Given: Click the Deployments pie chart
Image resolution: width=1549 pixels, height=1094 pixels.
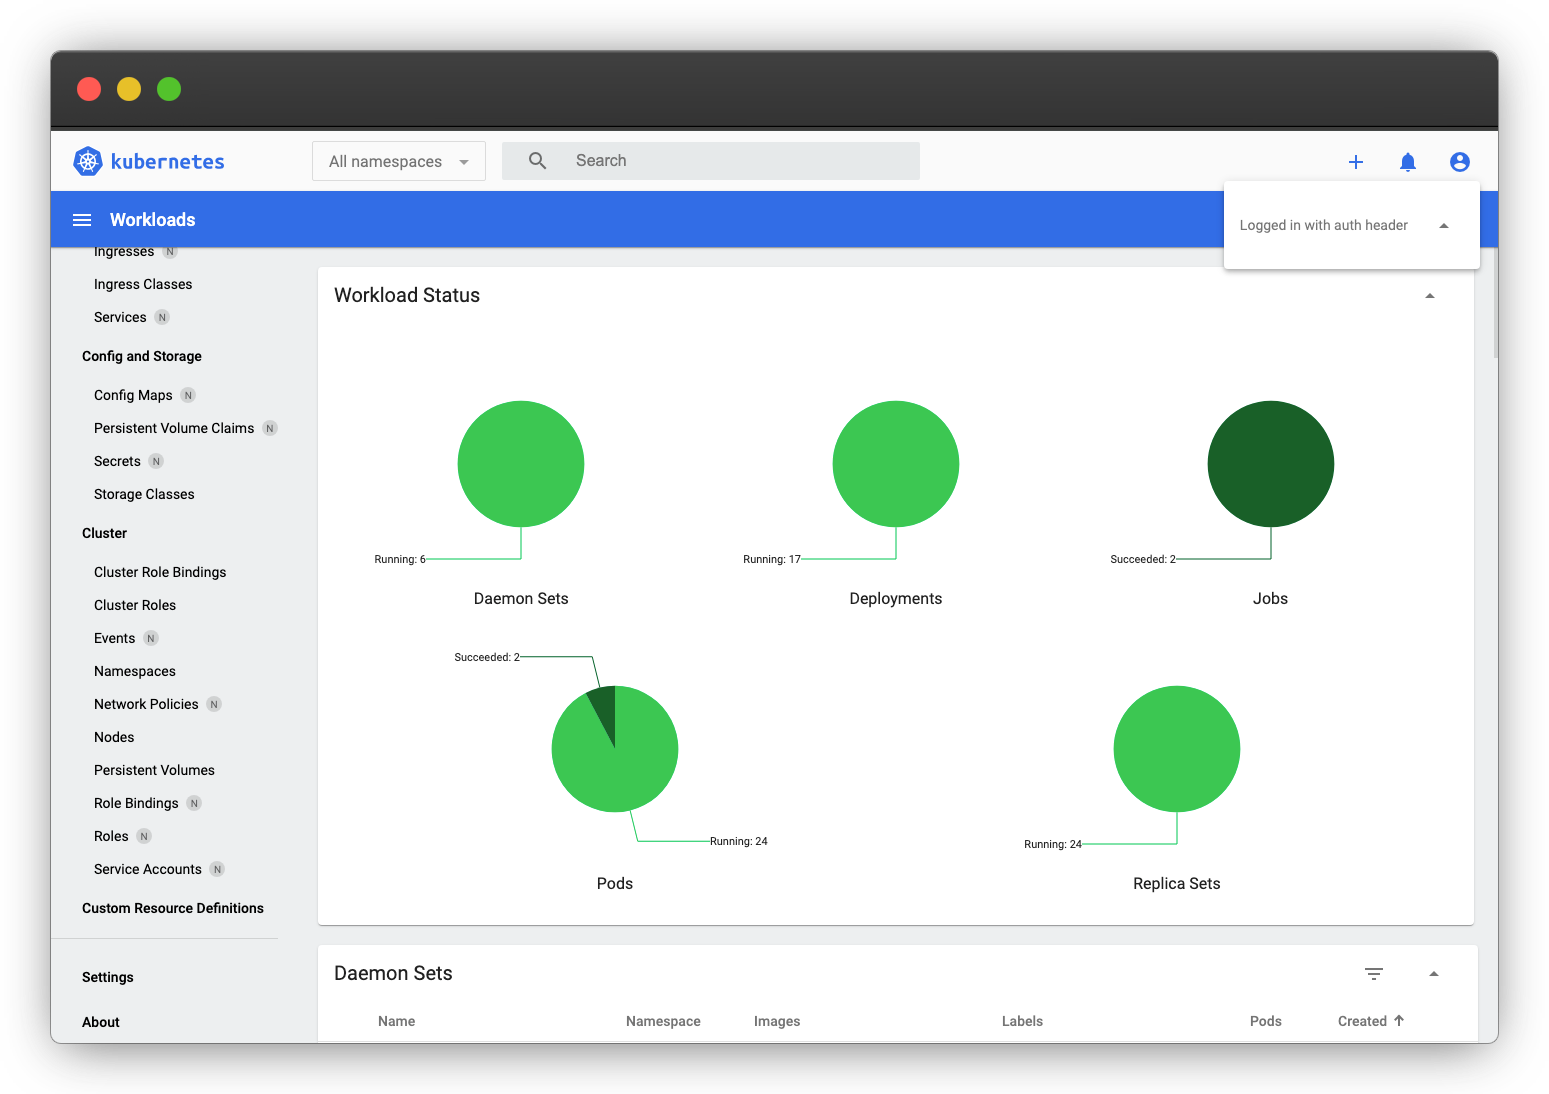Looking at the screenshot, I should point(895,464).
